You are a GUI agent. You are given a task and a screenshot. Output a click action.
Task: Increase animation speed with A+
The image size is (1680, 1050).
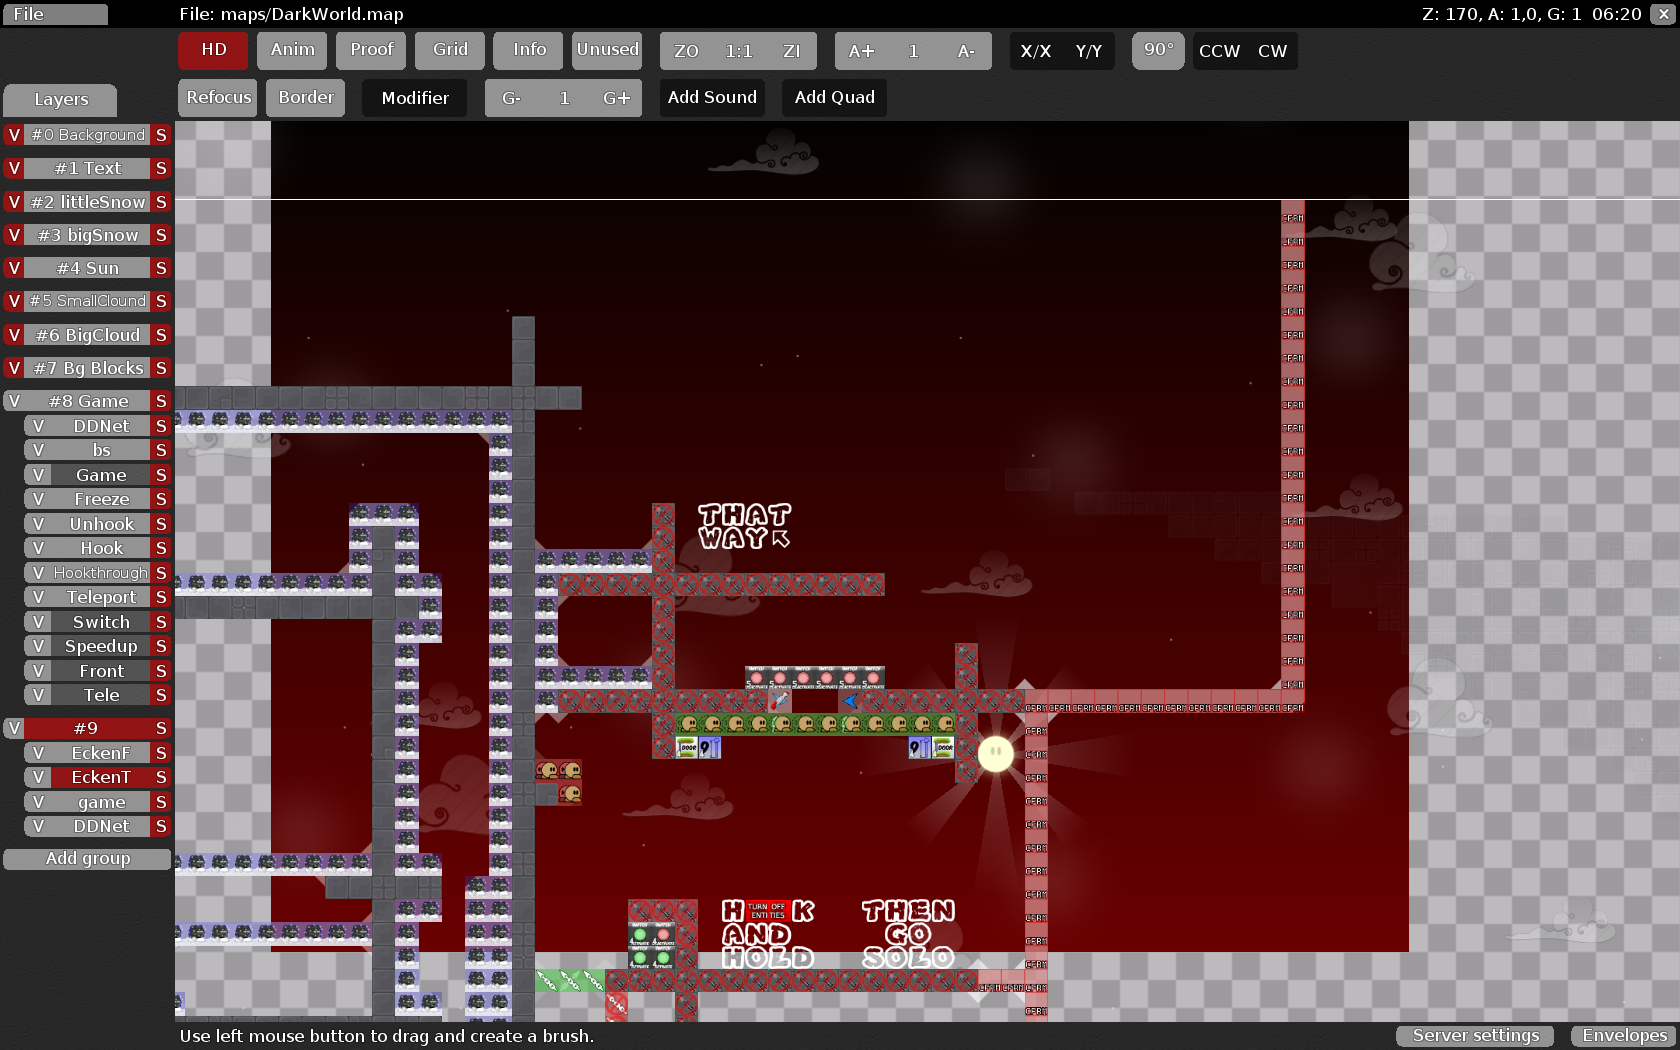tap(861, 51)
